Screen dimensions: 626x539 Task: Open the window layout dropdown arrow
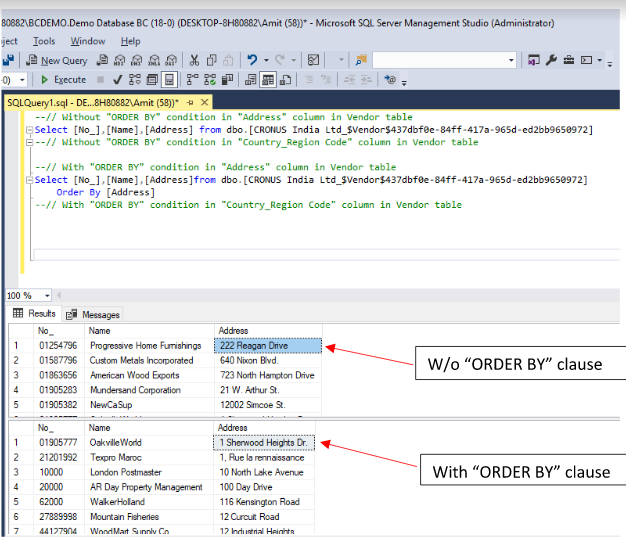click(x=600, y=61)
